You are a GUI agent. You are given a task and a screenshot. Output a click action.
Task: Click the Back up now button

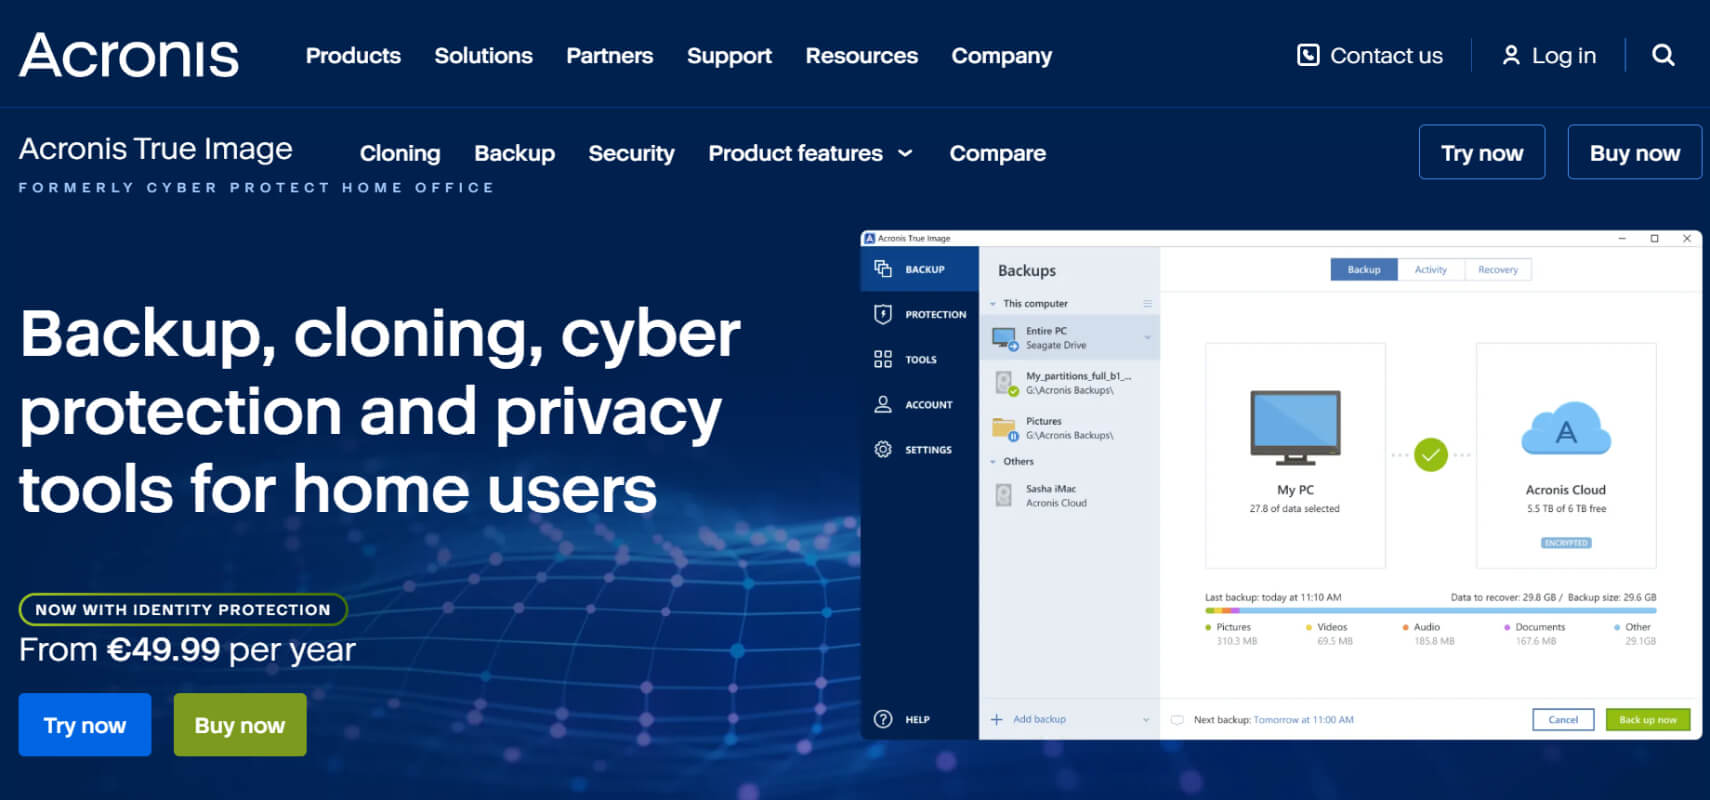click(x=1648, y=719)
